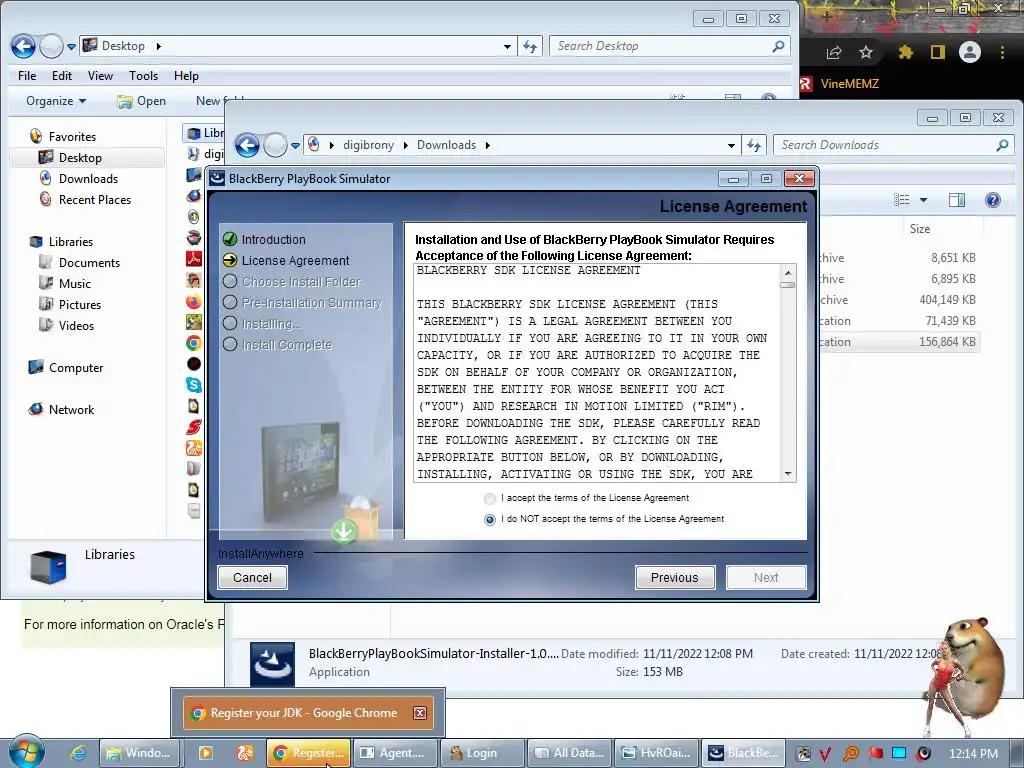
Task: Select the file row sized 404,149 KB
Action: (x=900, y=300)
